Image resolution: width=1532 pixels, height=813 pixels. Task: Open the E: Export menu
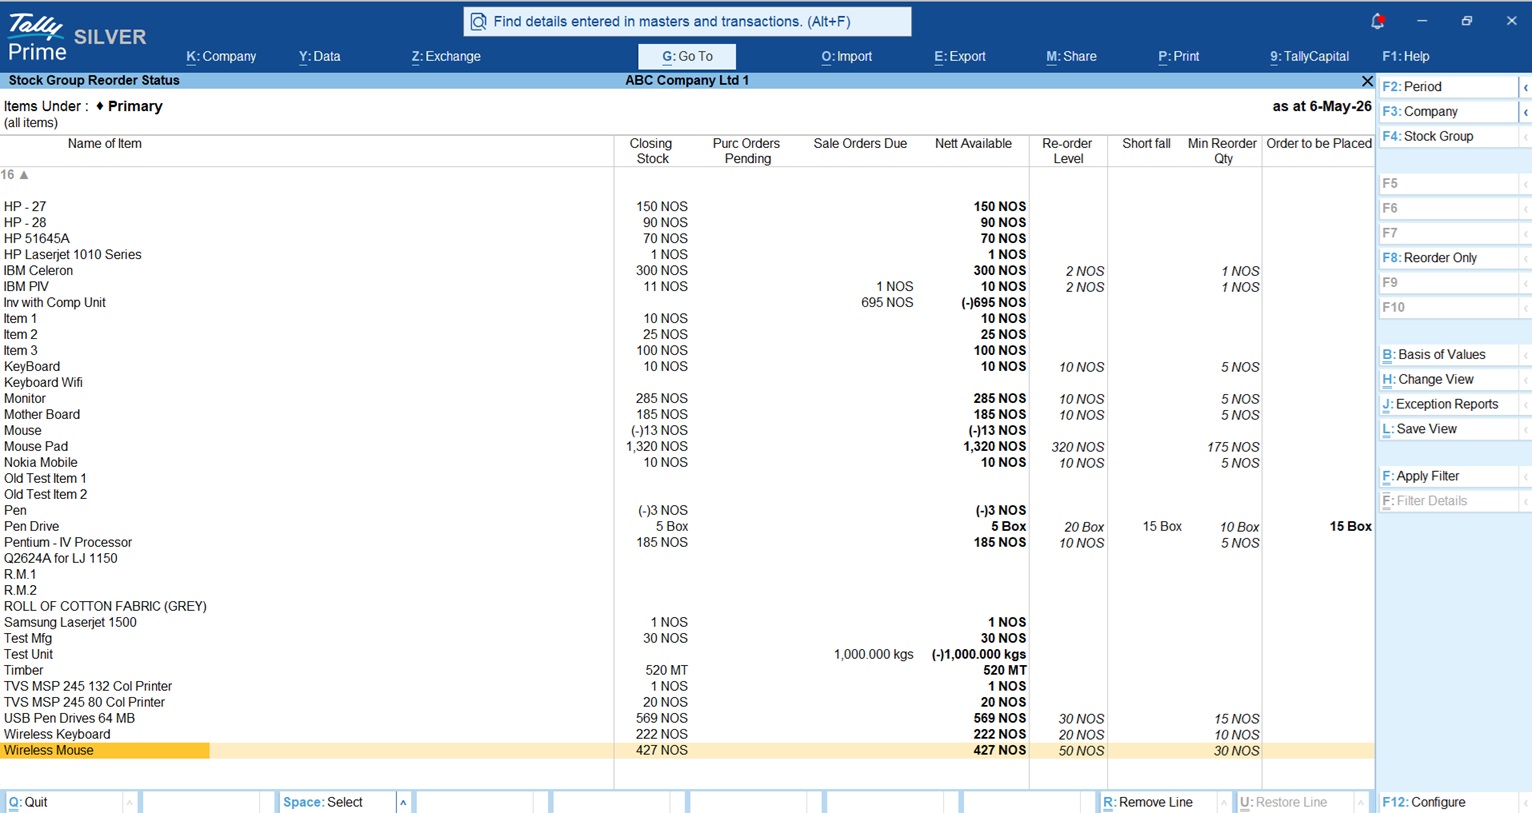tap(960, 57)
